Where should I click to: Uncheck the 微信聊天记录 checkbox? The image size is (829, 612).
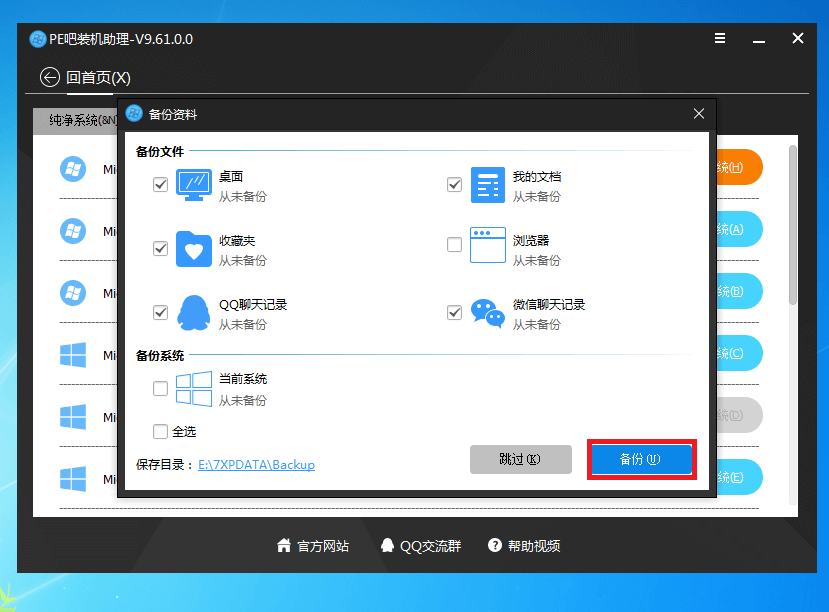[454, 313]
